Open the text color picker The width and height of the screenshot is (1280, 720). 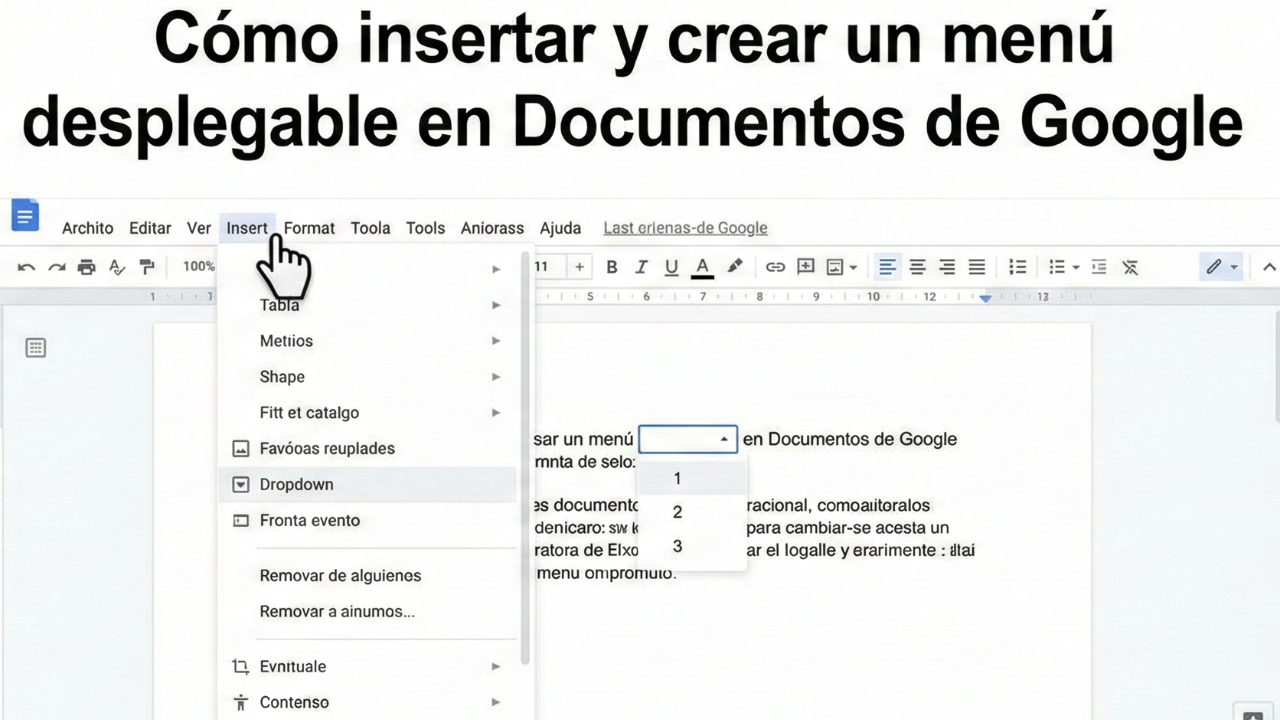click(x=703, y=267)
